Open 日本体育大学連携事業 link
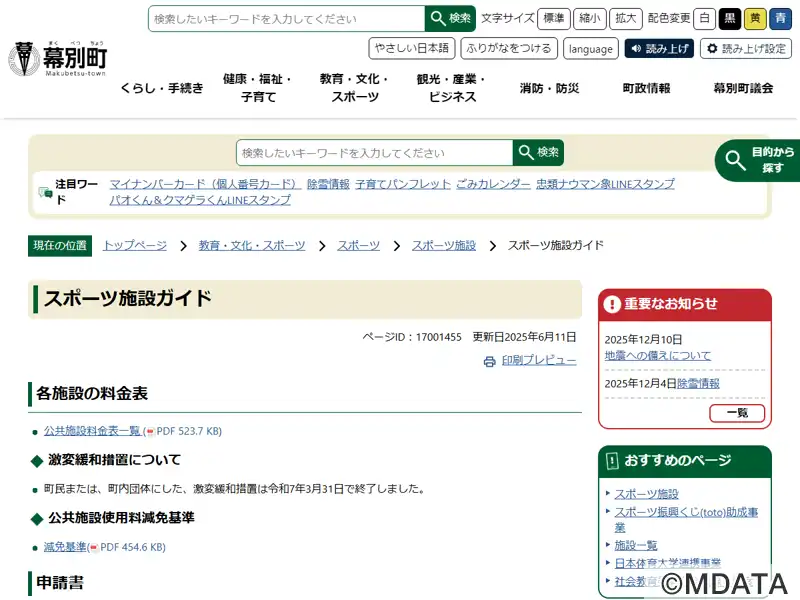This screenshot has height=600, width=800. pos(667,563)
